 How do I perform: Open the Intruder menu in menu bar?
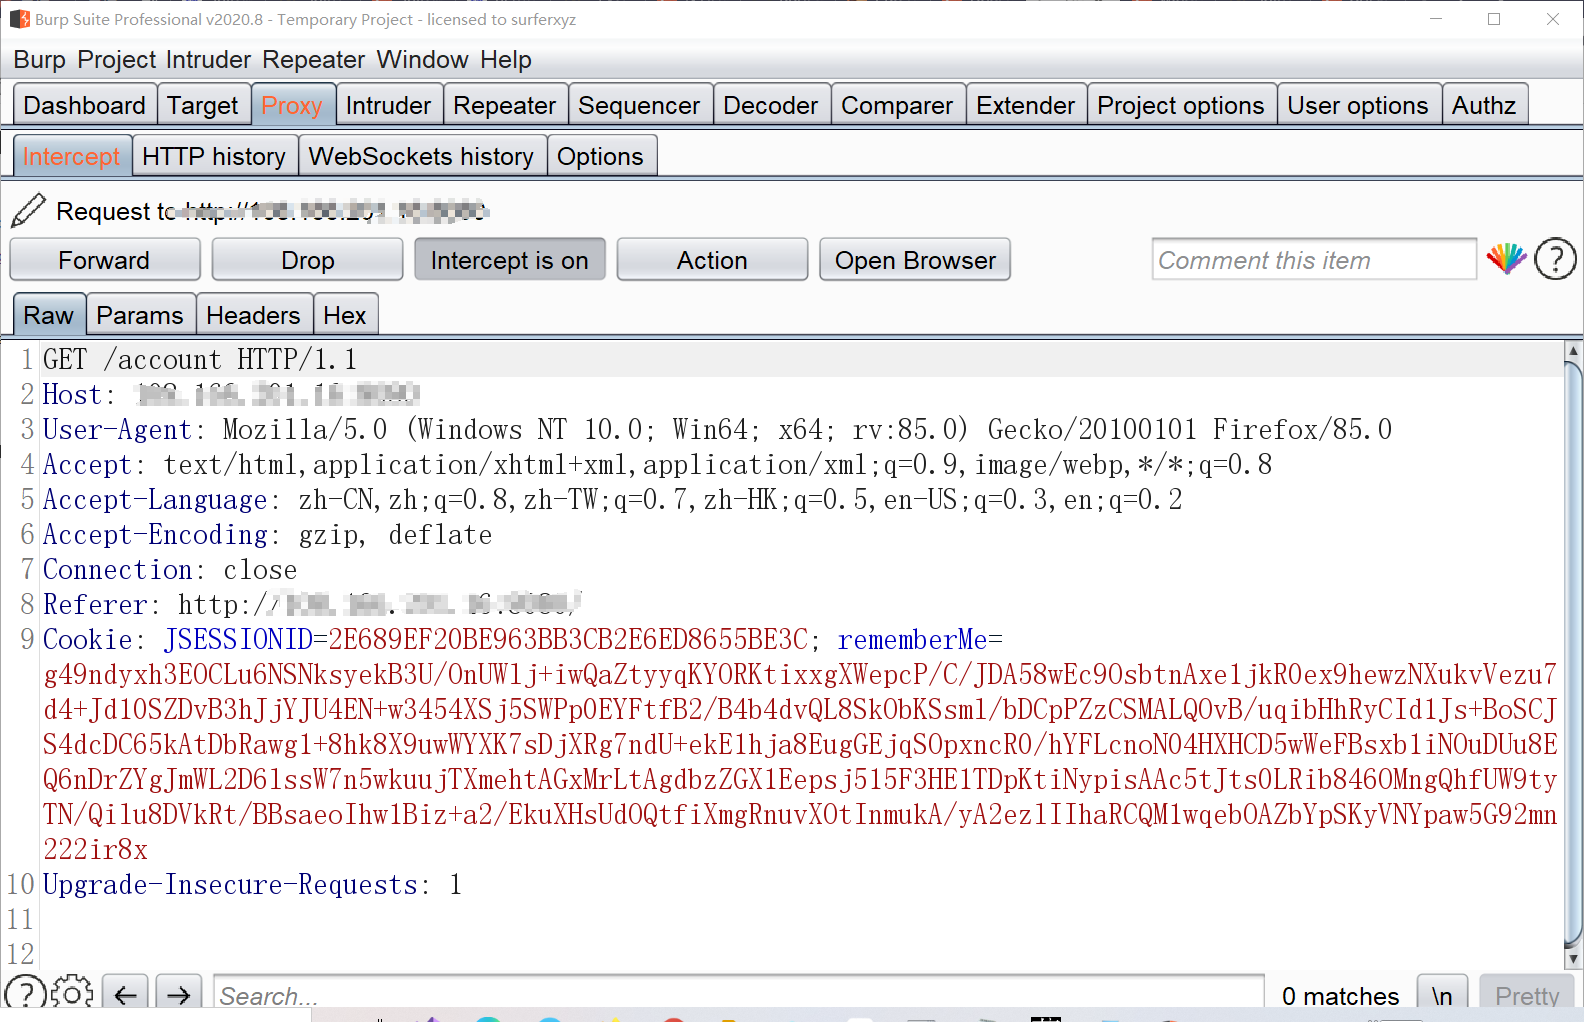tap(208, 60)
